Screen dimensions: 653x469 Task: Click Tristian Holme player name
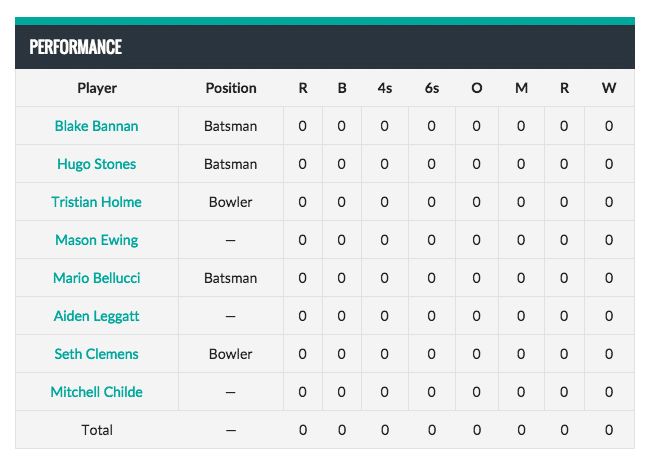(96, 202)
